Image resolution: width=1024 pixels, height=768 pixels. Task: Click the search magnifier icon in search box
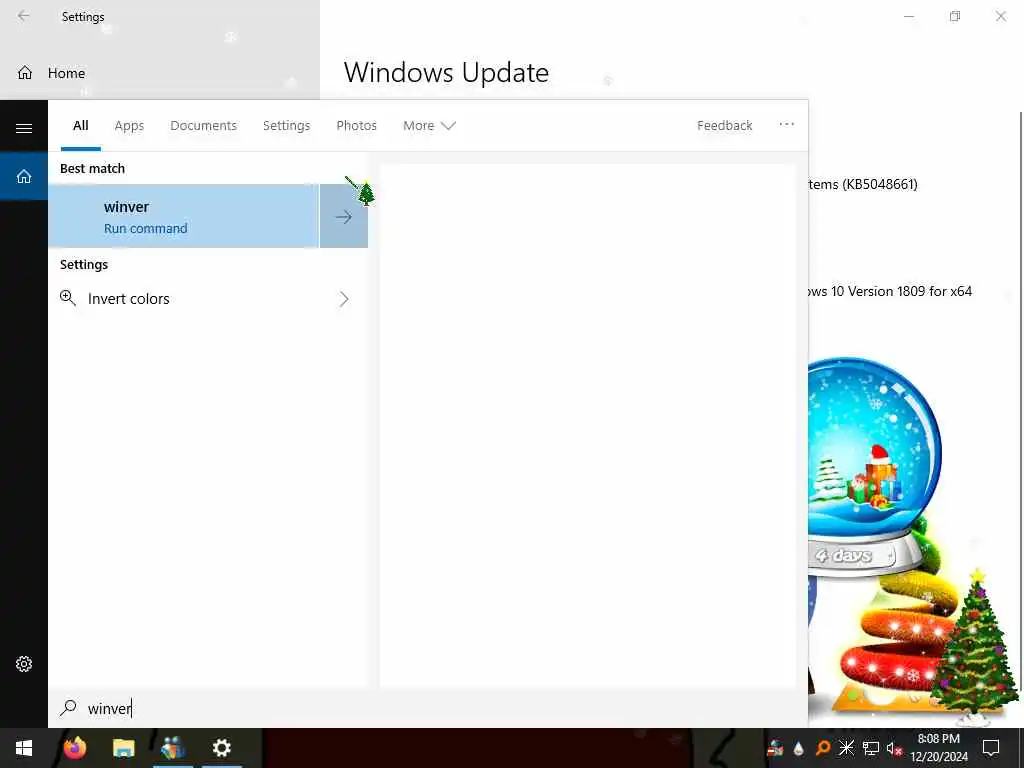coord(68,707)
